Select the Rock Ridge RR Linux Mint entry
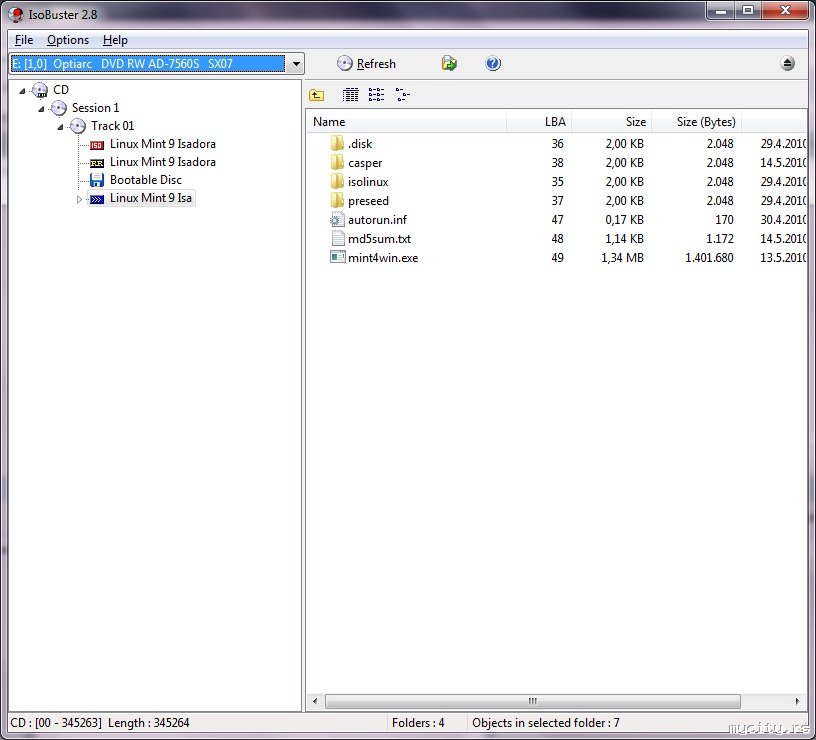Image resolution: width=816 pixels, height=740 pixels. (x=162, y=162)
